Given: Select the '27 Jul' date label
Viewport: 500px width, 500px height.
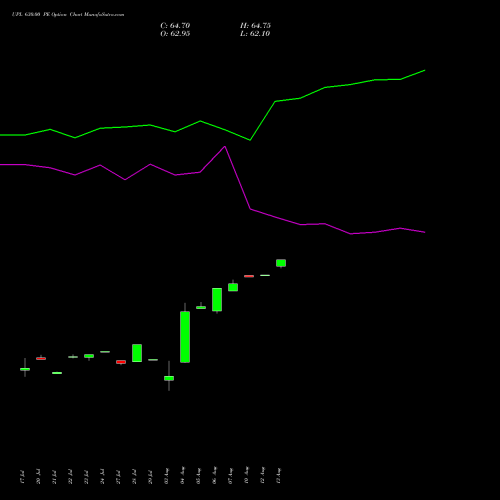Looking at the screenshot, I should [x=118, y=477].
